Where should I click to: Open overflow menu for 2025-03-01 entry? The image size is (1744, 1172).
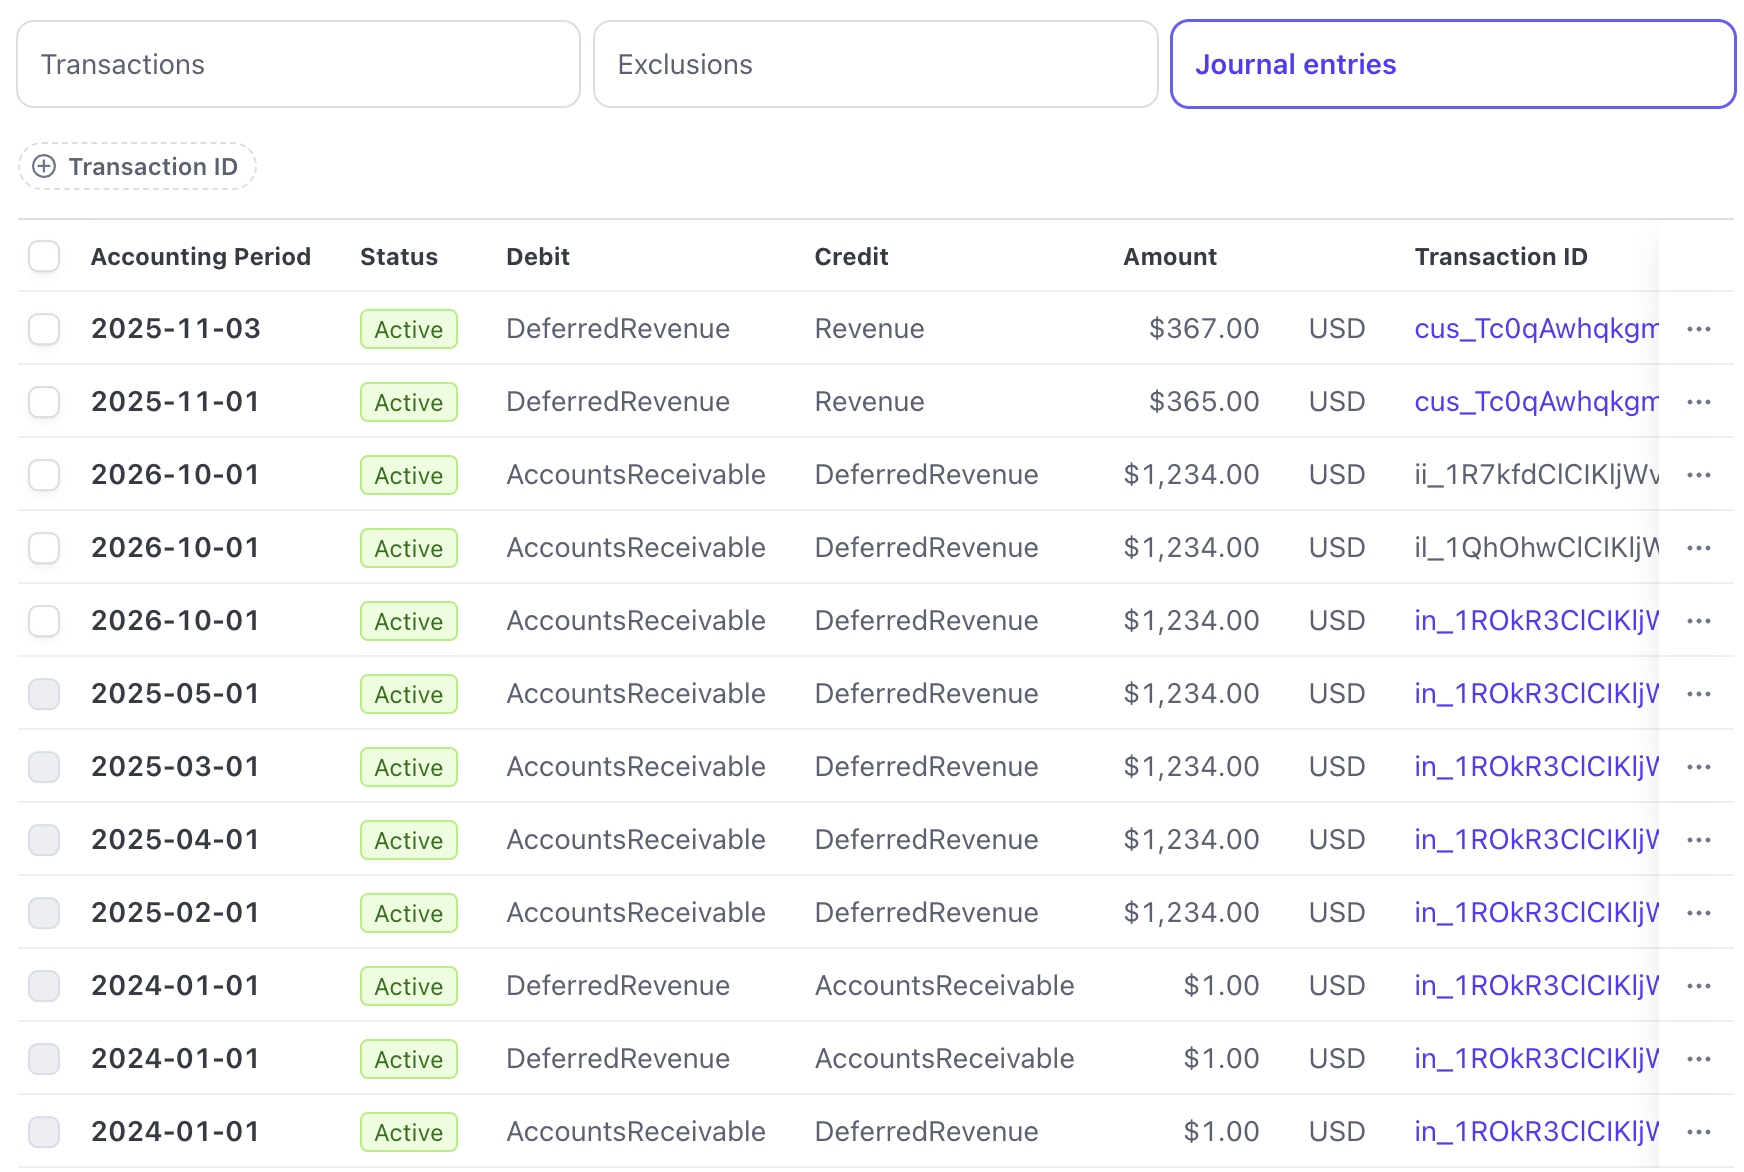click(1698, 767)
